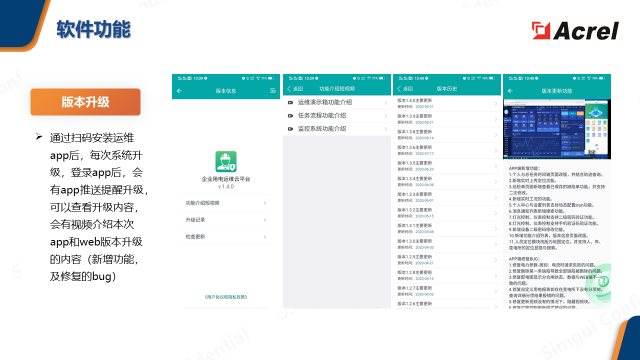Image resolution: width=640 pixels, height=360 pixels.
Task: Click the green worker app logo icon
Action: 226,162
